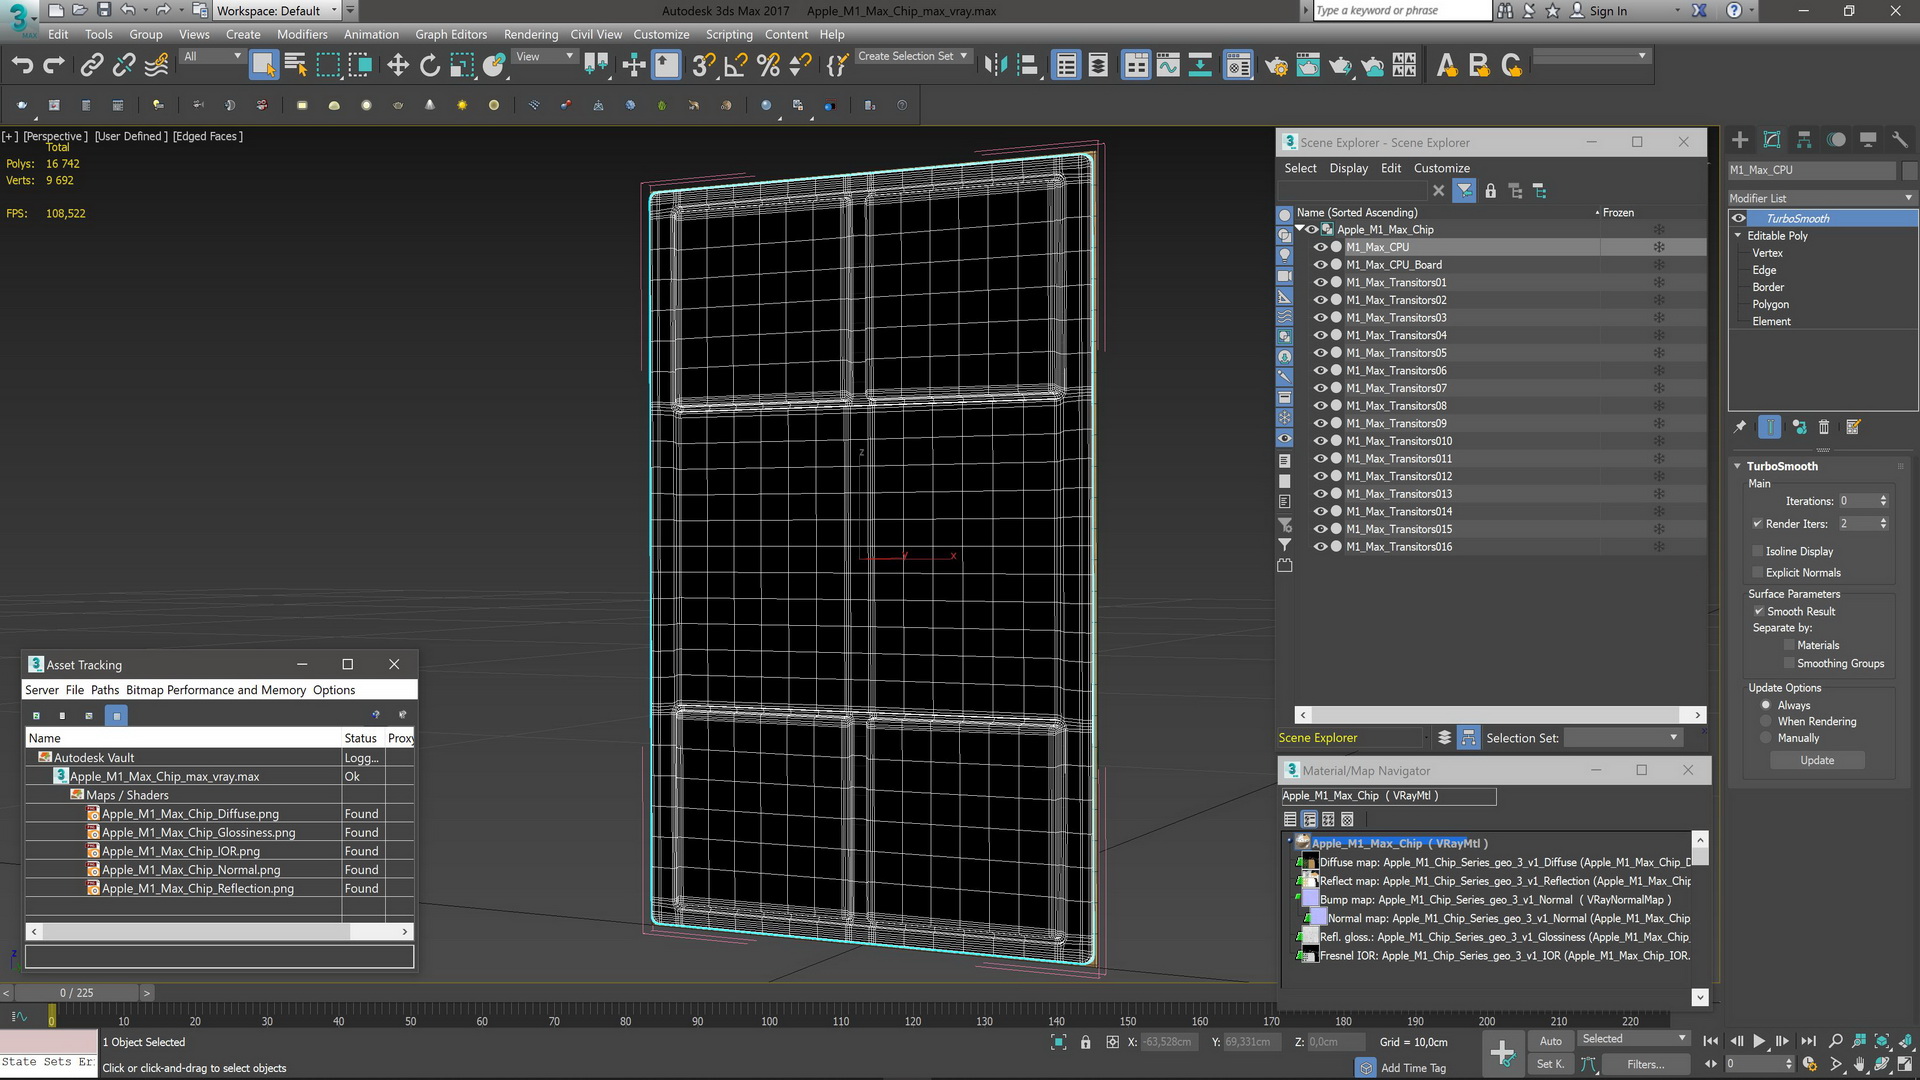
Task: Toggle Scene Explorer filter funnel icon
Action: coord(1464,190)
